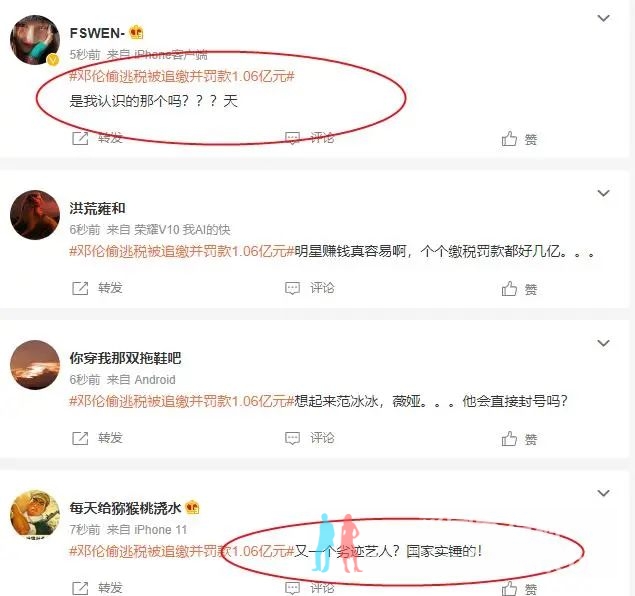Like 你穿我那双拖鞋吧's post with the thumbs-up

pos(509,438)
